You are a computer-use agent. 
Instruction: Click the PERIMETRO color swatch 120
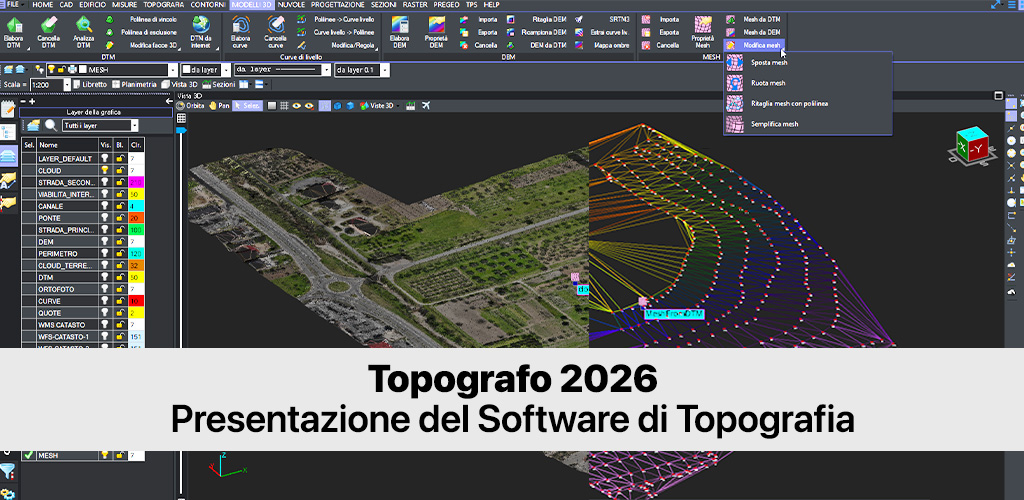(136, 253)
